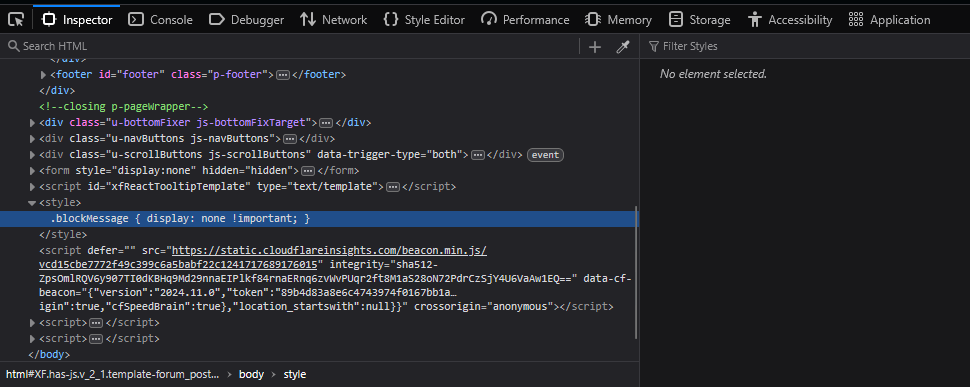Click the markup panel vertical scrollbar

(x=637, y=272)
